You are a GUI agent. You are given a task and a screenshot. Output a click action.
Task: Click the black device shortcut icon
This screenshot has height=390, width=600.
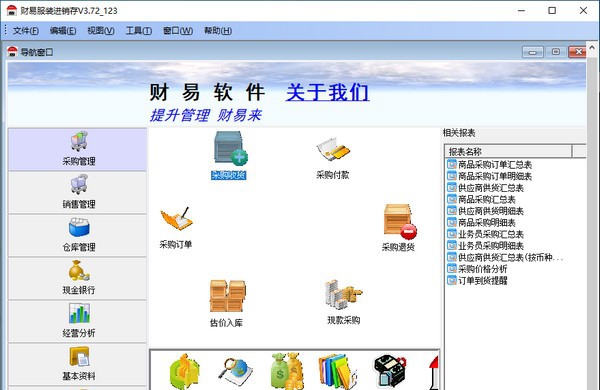(390, 371)
